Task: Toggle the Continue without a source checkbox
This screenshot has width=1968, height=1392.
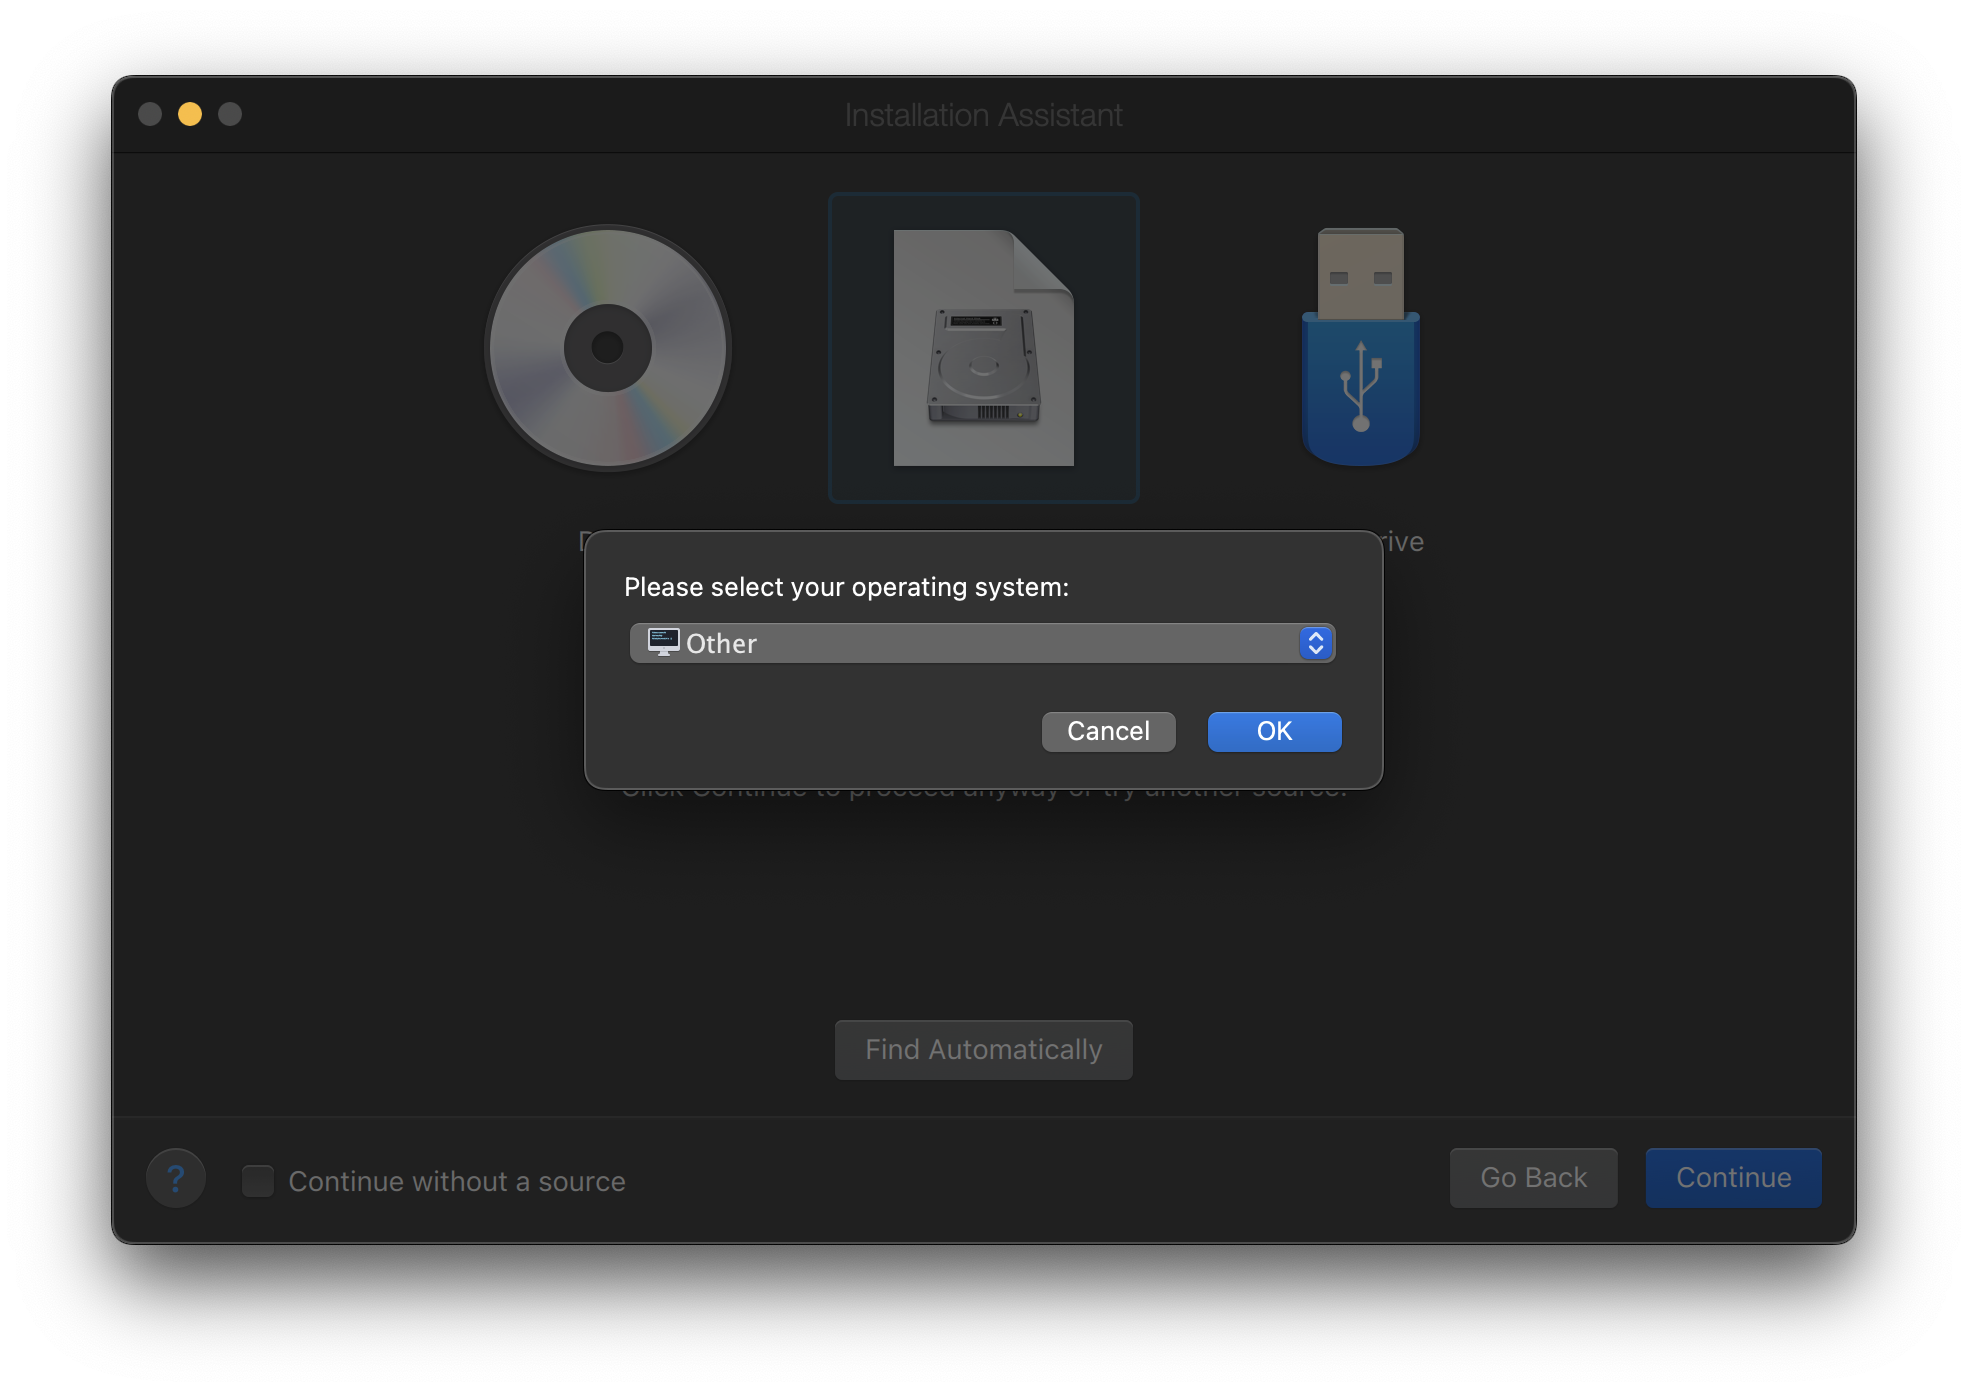Action: pyautogui.click(x=257, y=1178)
